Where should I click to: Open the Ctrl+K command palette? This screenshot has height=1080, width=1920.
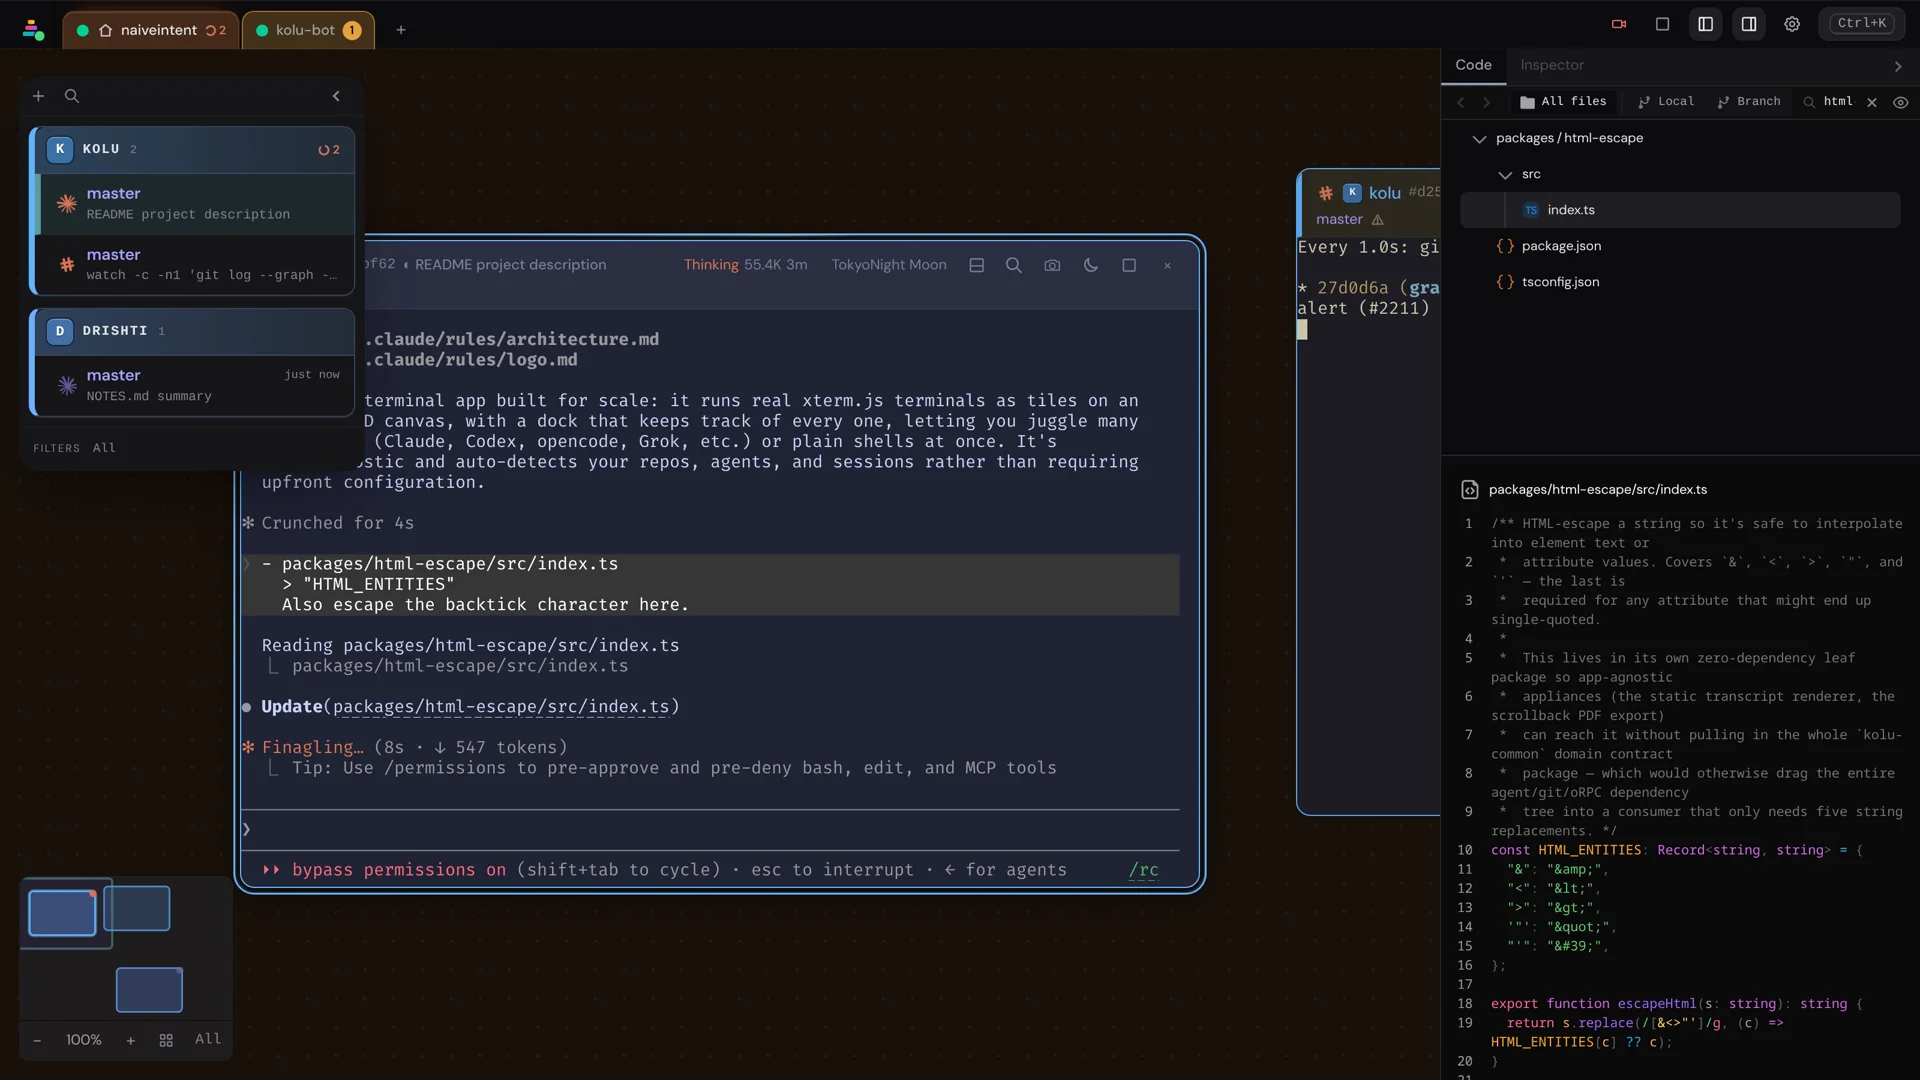tap(1862, 23)
